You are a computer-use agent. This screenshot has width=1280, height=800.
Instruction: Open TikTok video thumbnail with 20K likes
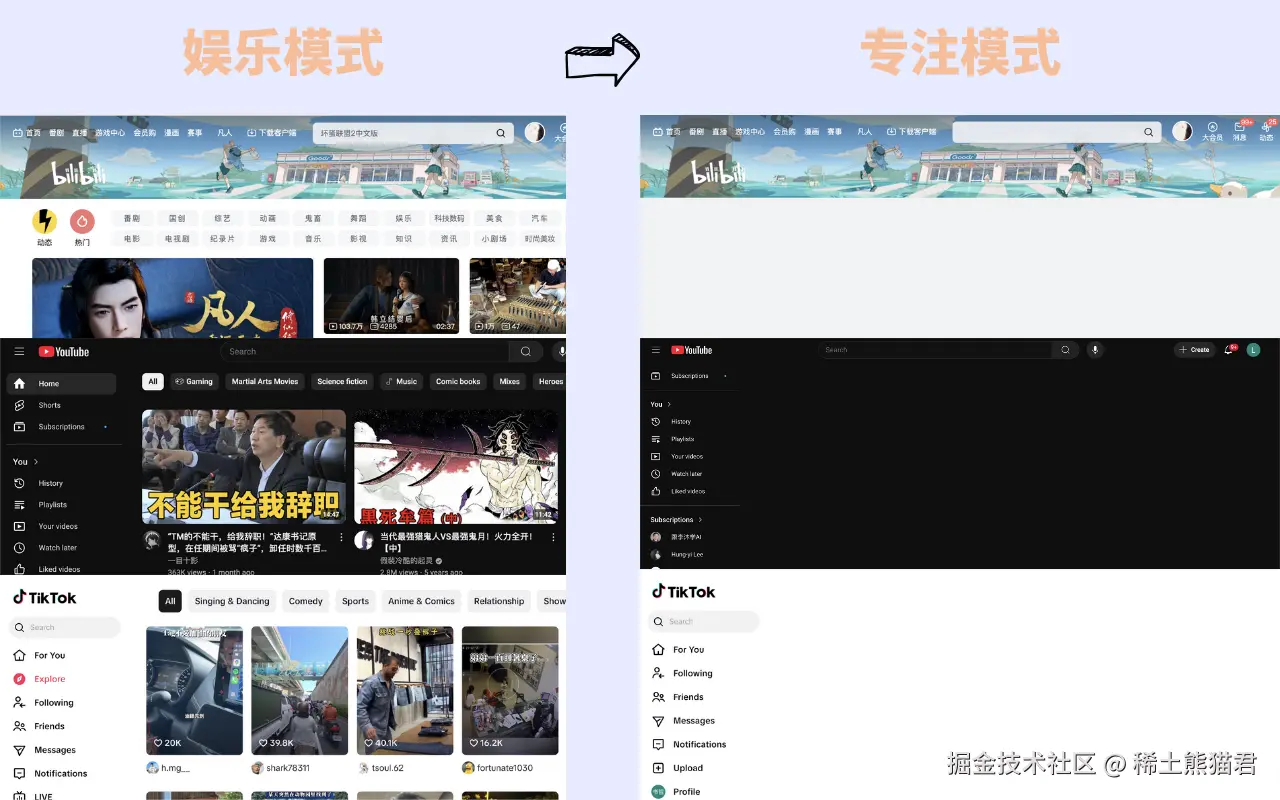click(194, 690)
